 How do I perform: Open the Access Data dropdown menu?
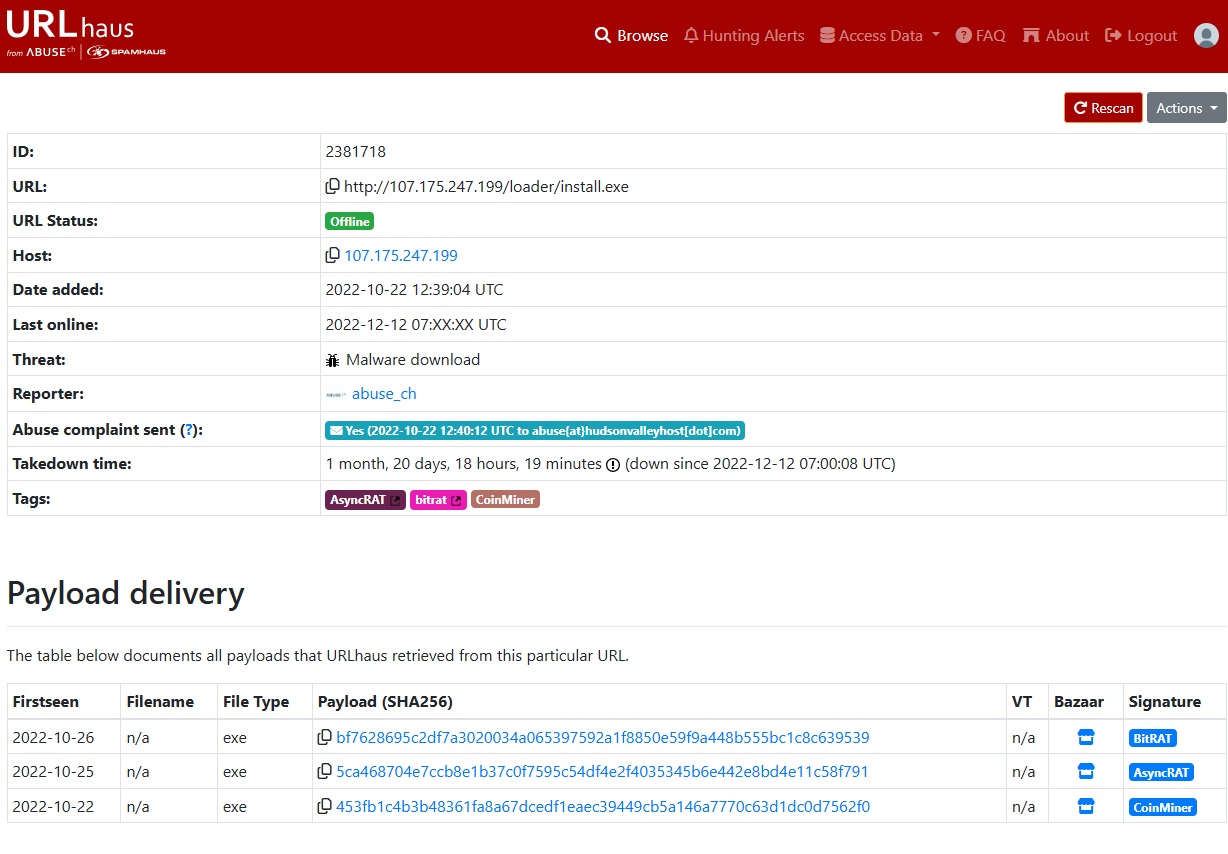(880, 35)
